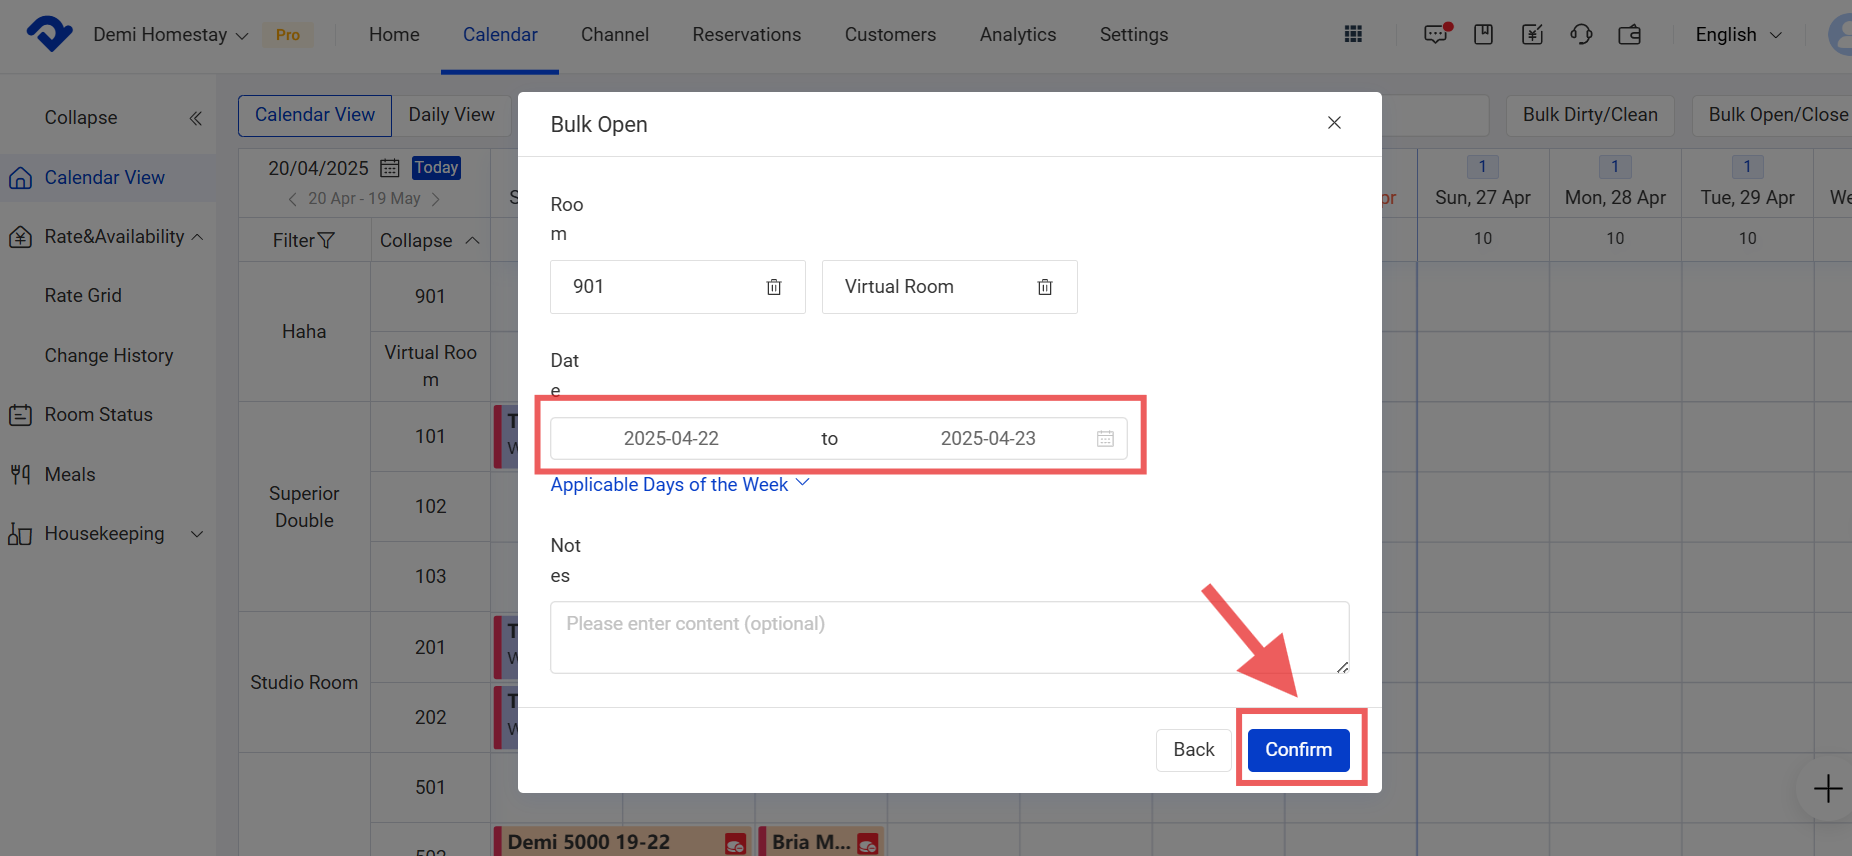Close the Bulk Open dialog
This screenshot has height=856, width=1852.
pyautogui.click(x=1333, y=123)
